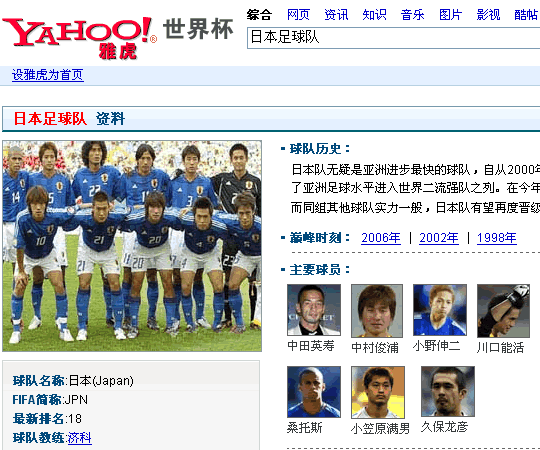
Task: Click the 球队教练 资料 link
Action: coord(80,438)
